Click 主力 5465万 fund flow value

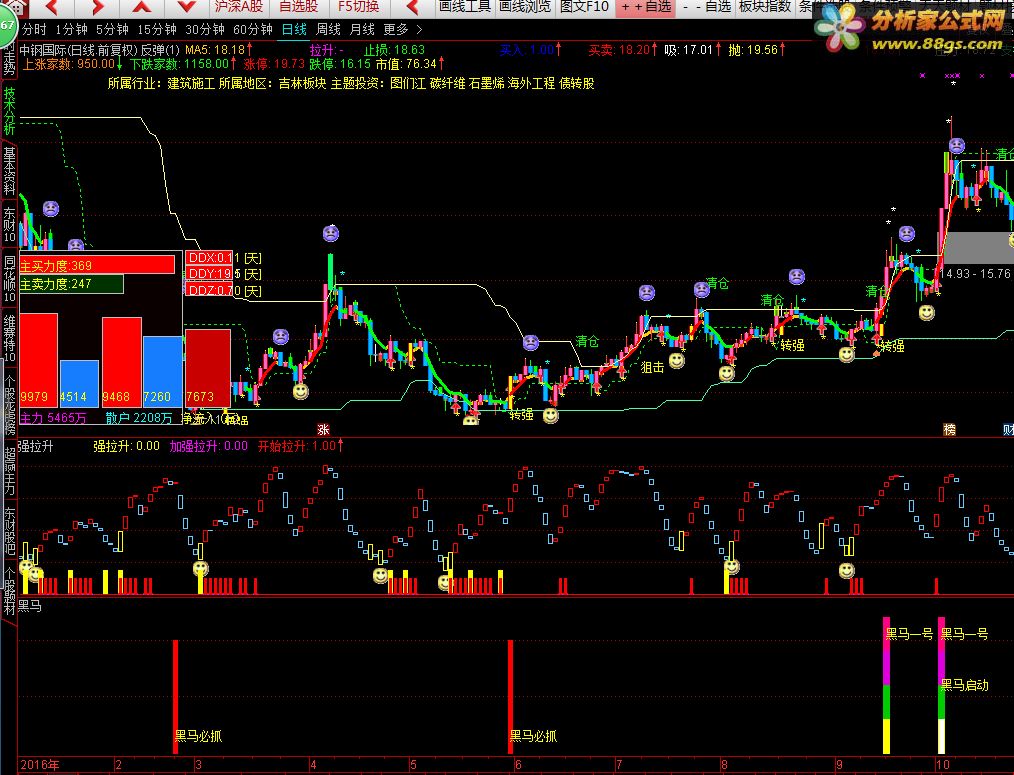(x=52, y=418)
